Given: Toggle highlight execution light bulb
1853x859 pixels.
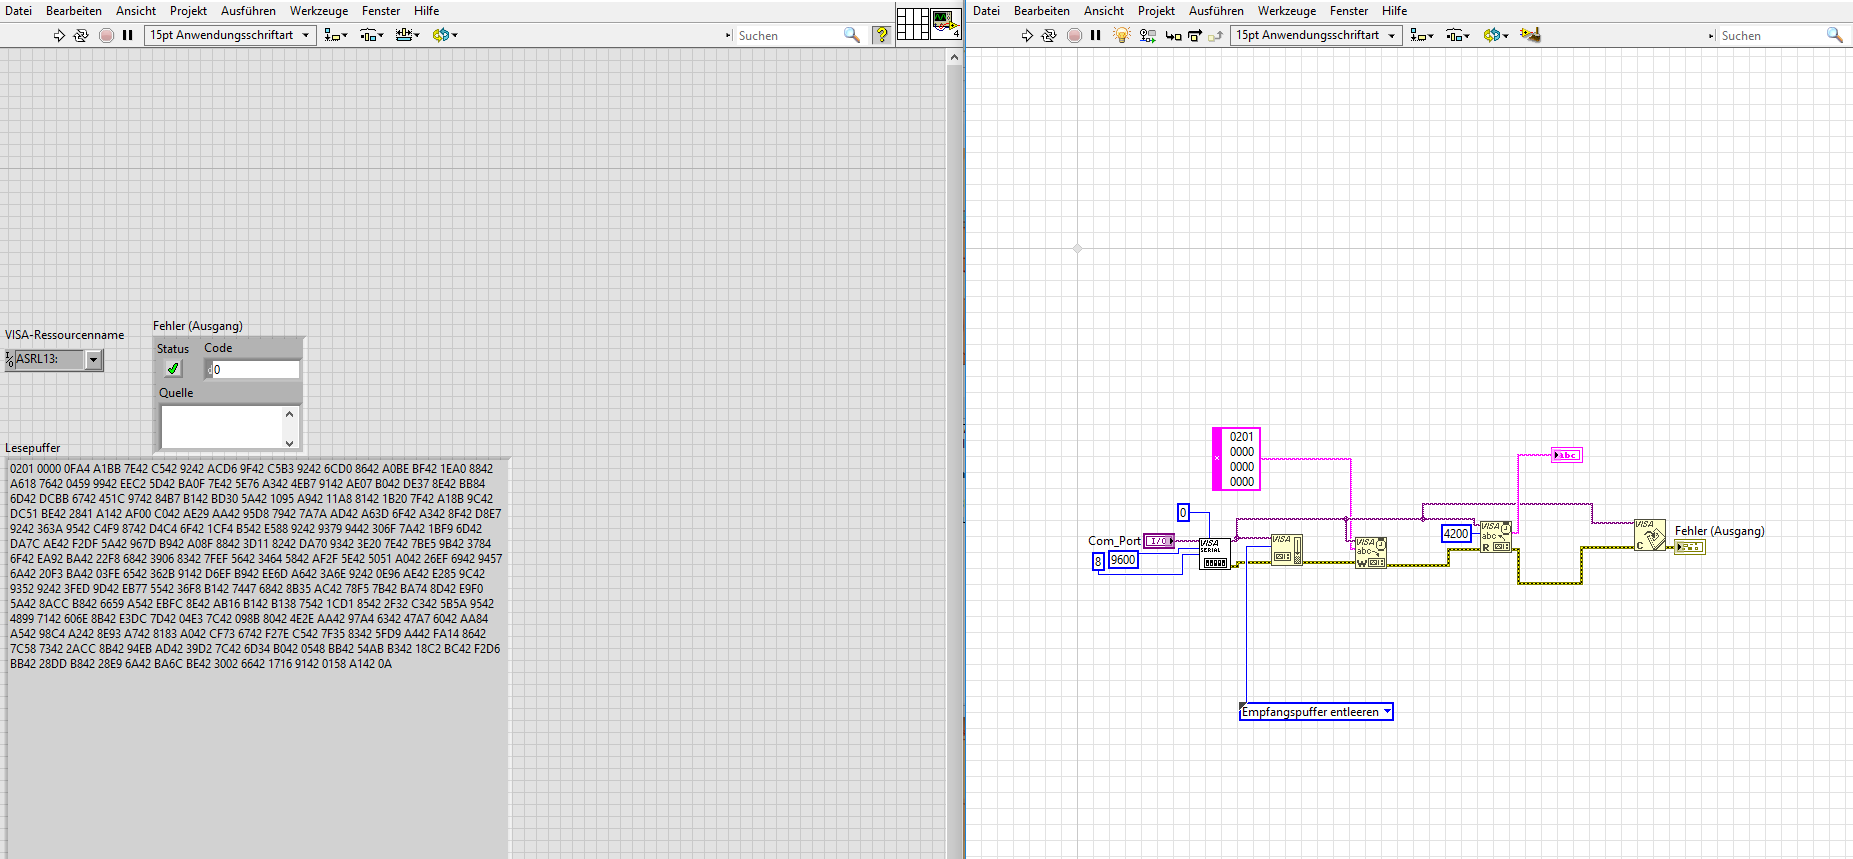Looking at the screenshot, I should [1121, 35].
